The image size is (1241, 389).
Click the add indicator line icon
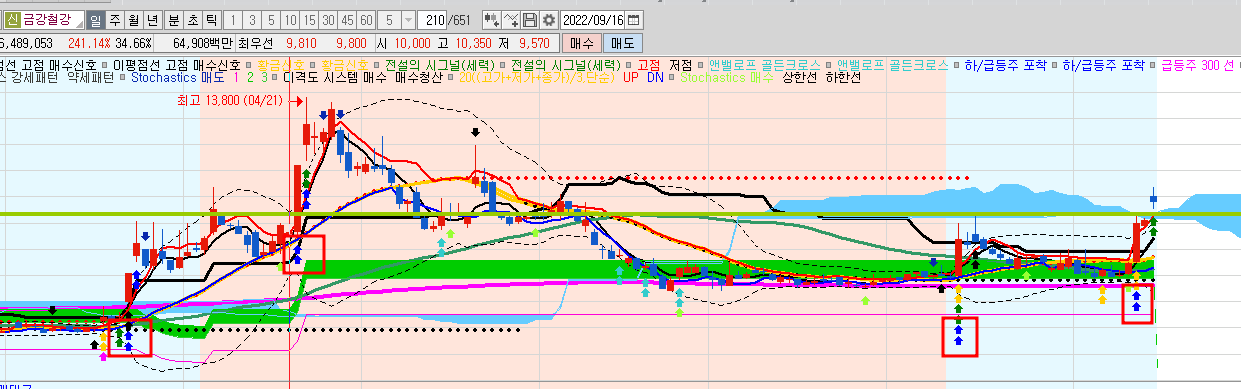coord(511,20)
